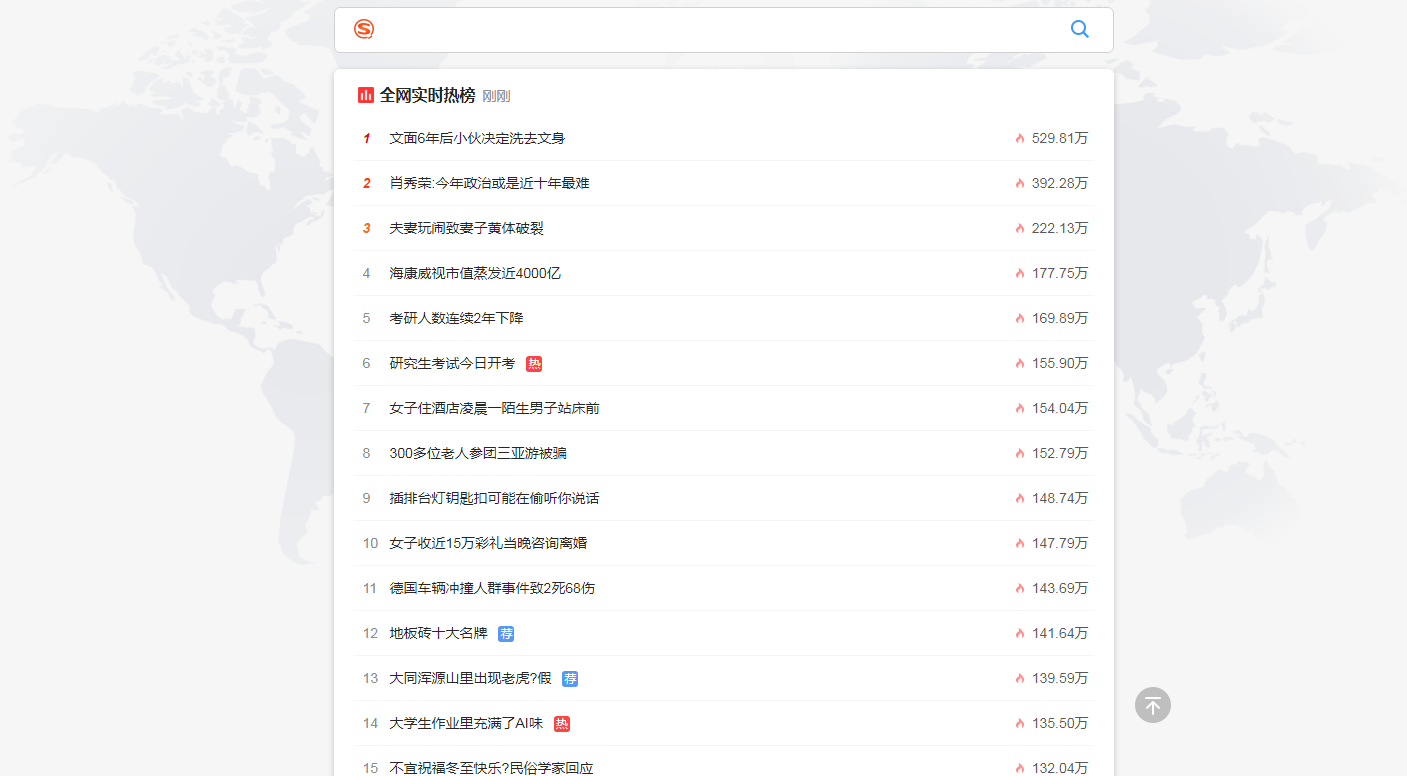The height and width of the screenshot is (776, 1407).
Task: Click the magnifier search icon
Action: (1079, 29)
